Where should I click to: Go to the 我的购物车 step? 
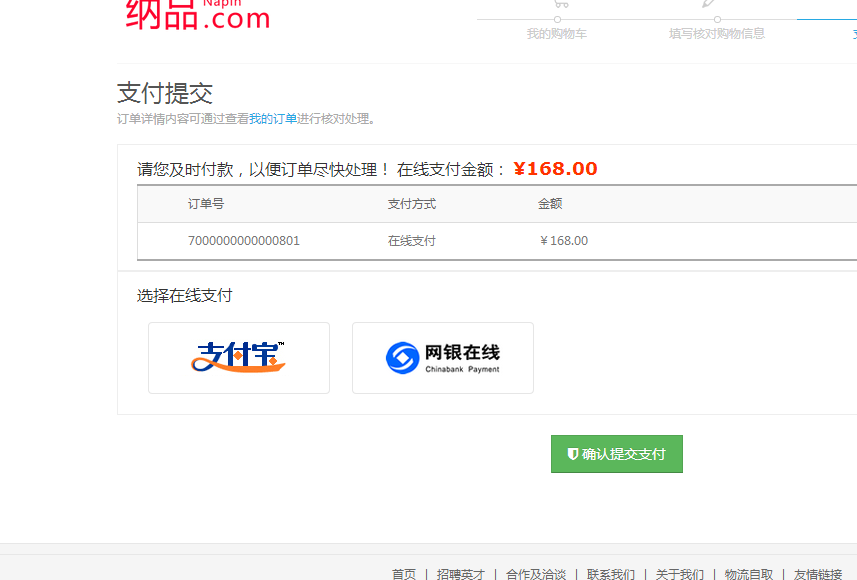tap(556, 34)
